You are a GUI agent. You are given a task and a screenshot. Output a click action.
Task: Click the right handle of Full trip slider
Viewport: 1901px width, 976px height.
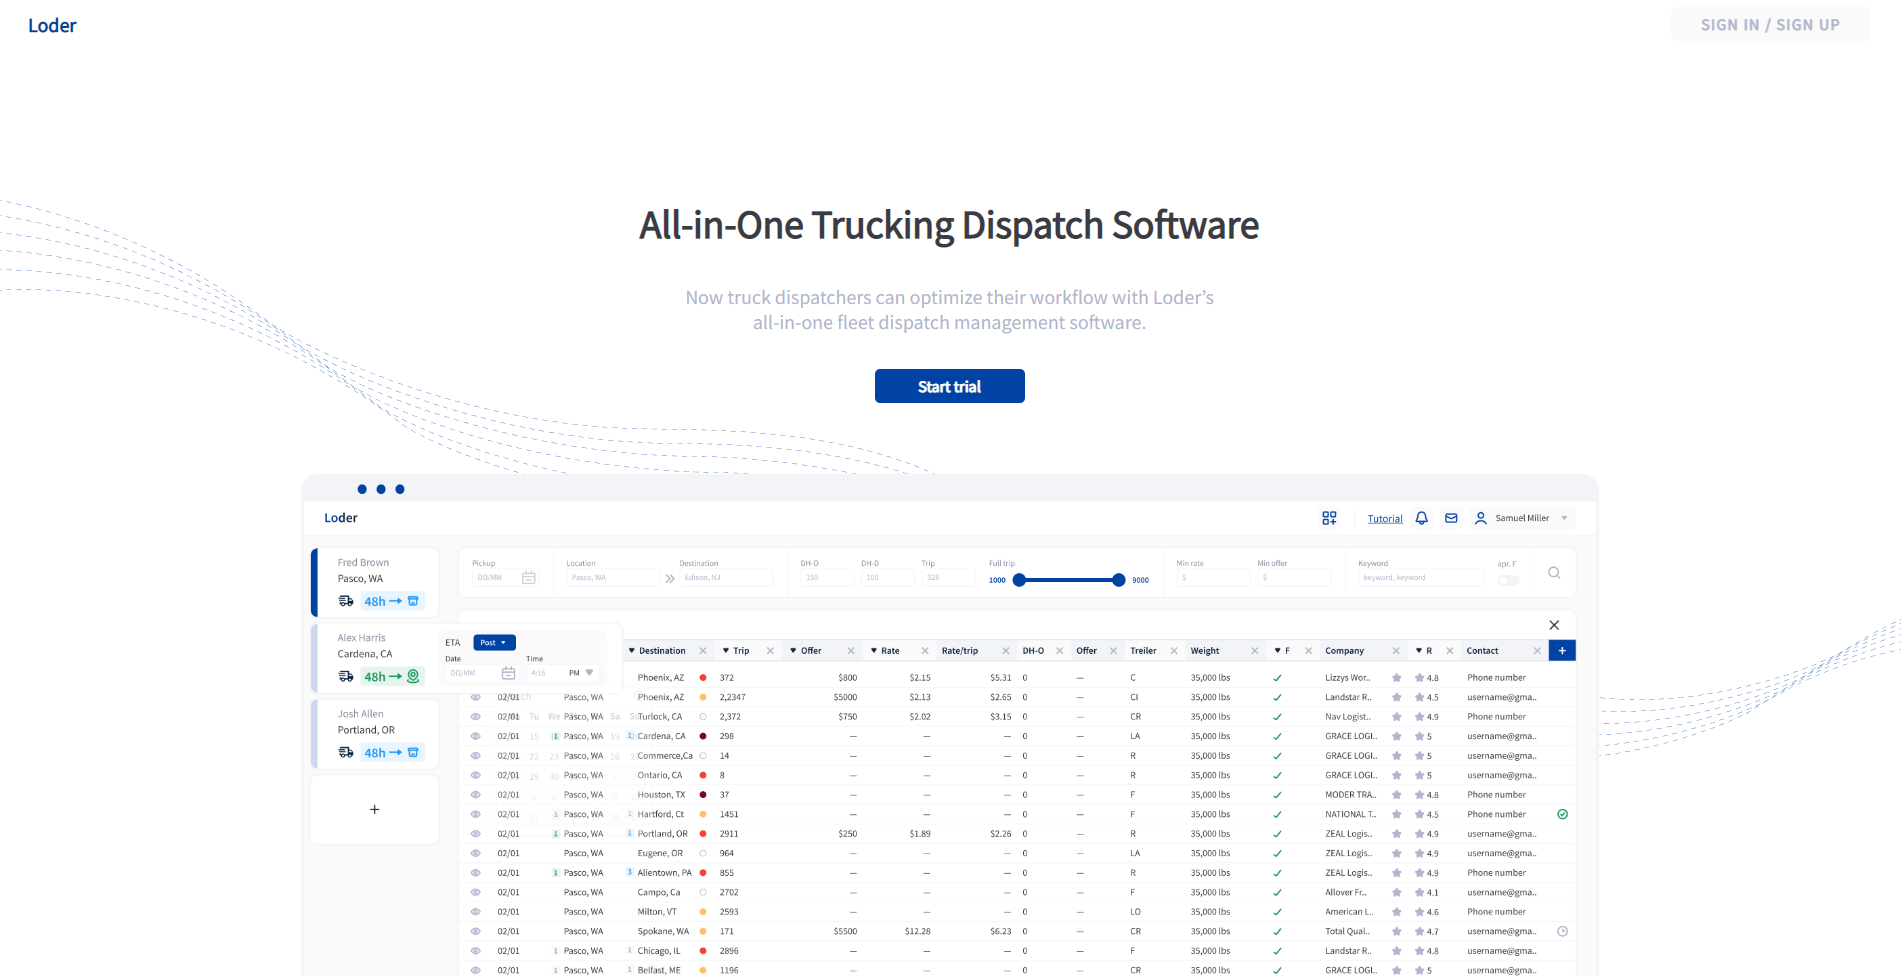pyautogui.click(x=1119, y=580)
